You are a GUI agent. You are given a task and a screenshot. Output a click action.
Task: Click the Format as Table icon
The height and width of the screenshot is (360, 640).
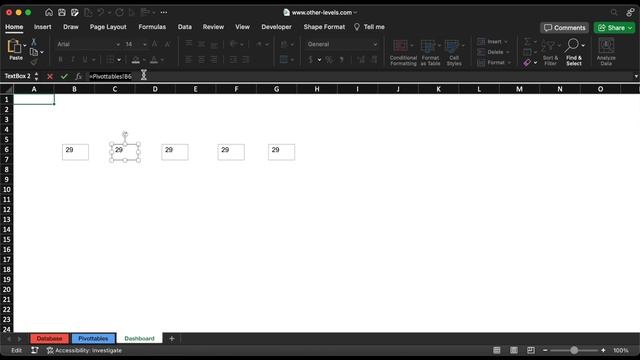428,46
